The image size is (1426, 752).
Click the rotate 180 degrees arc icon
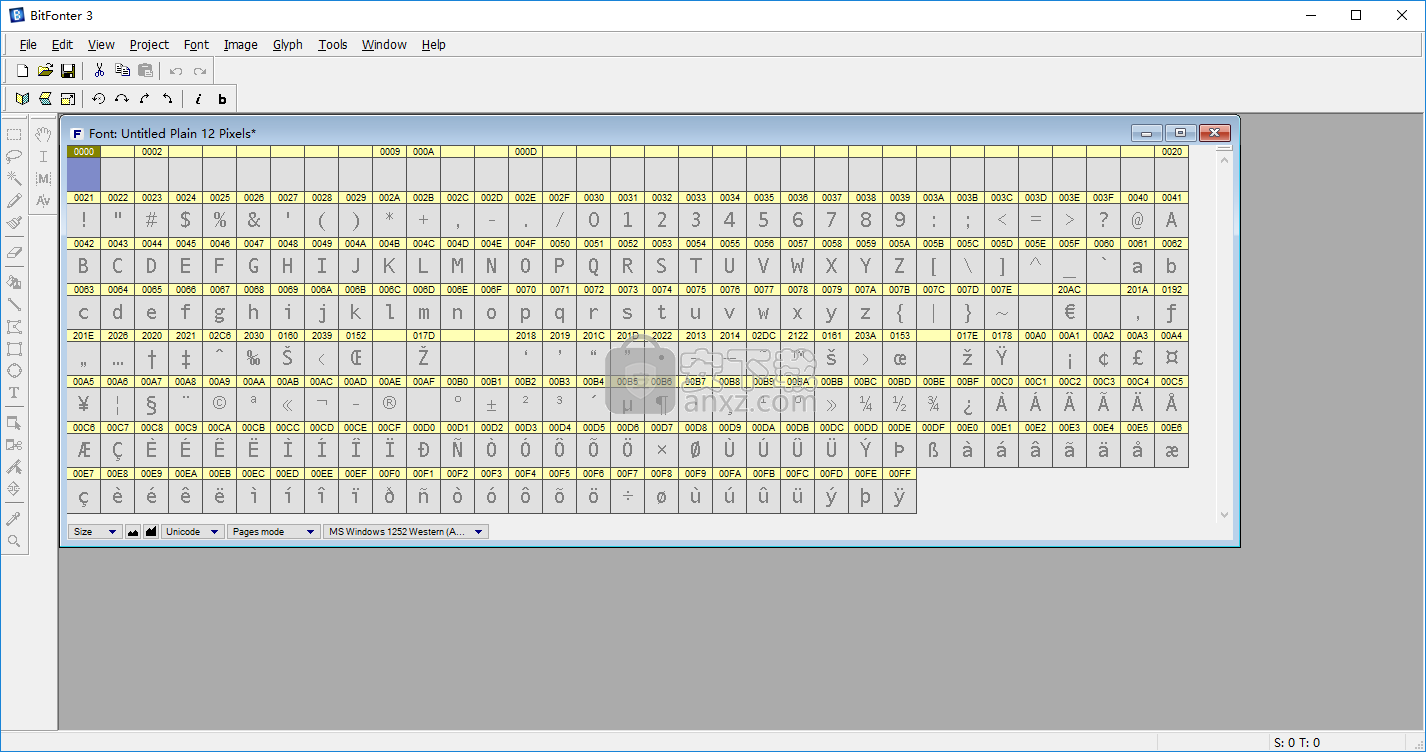(121, 99)
